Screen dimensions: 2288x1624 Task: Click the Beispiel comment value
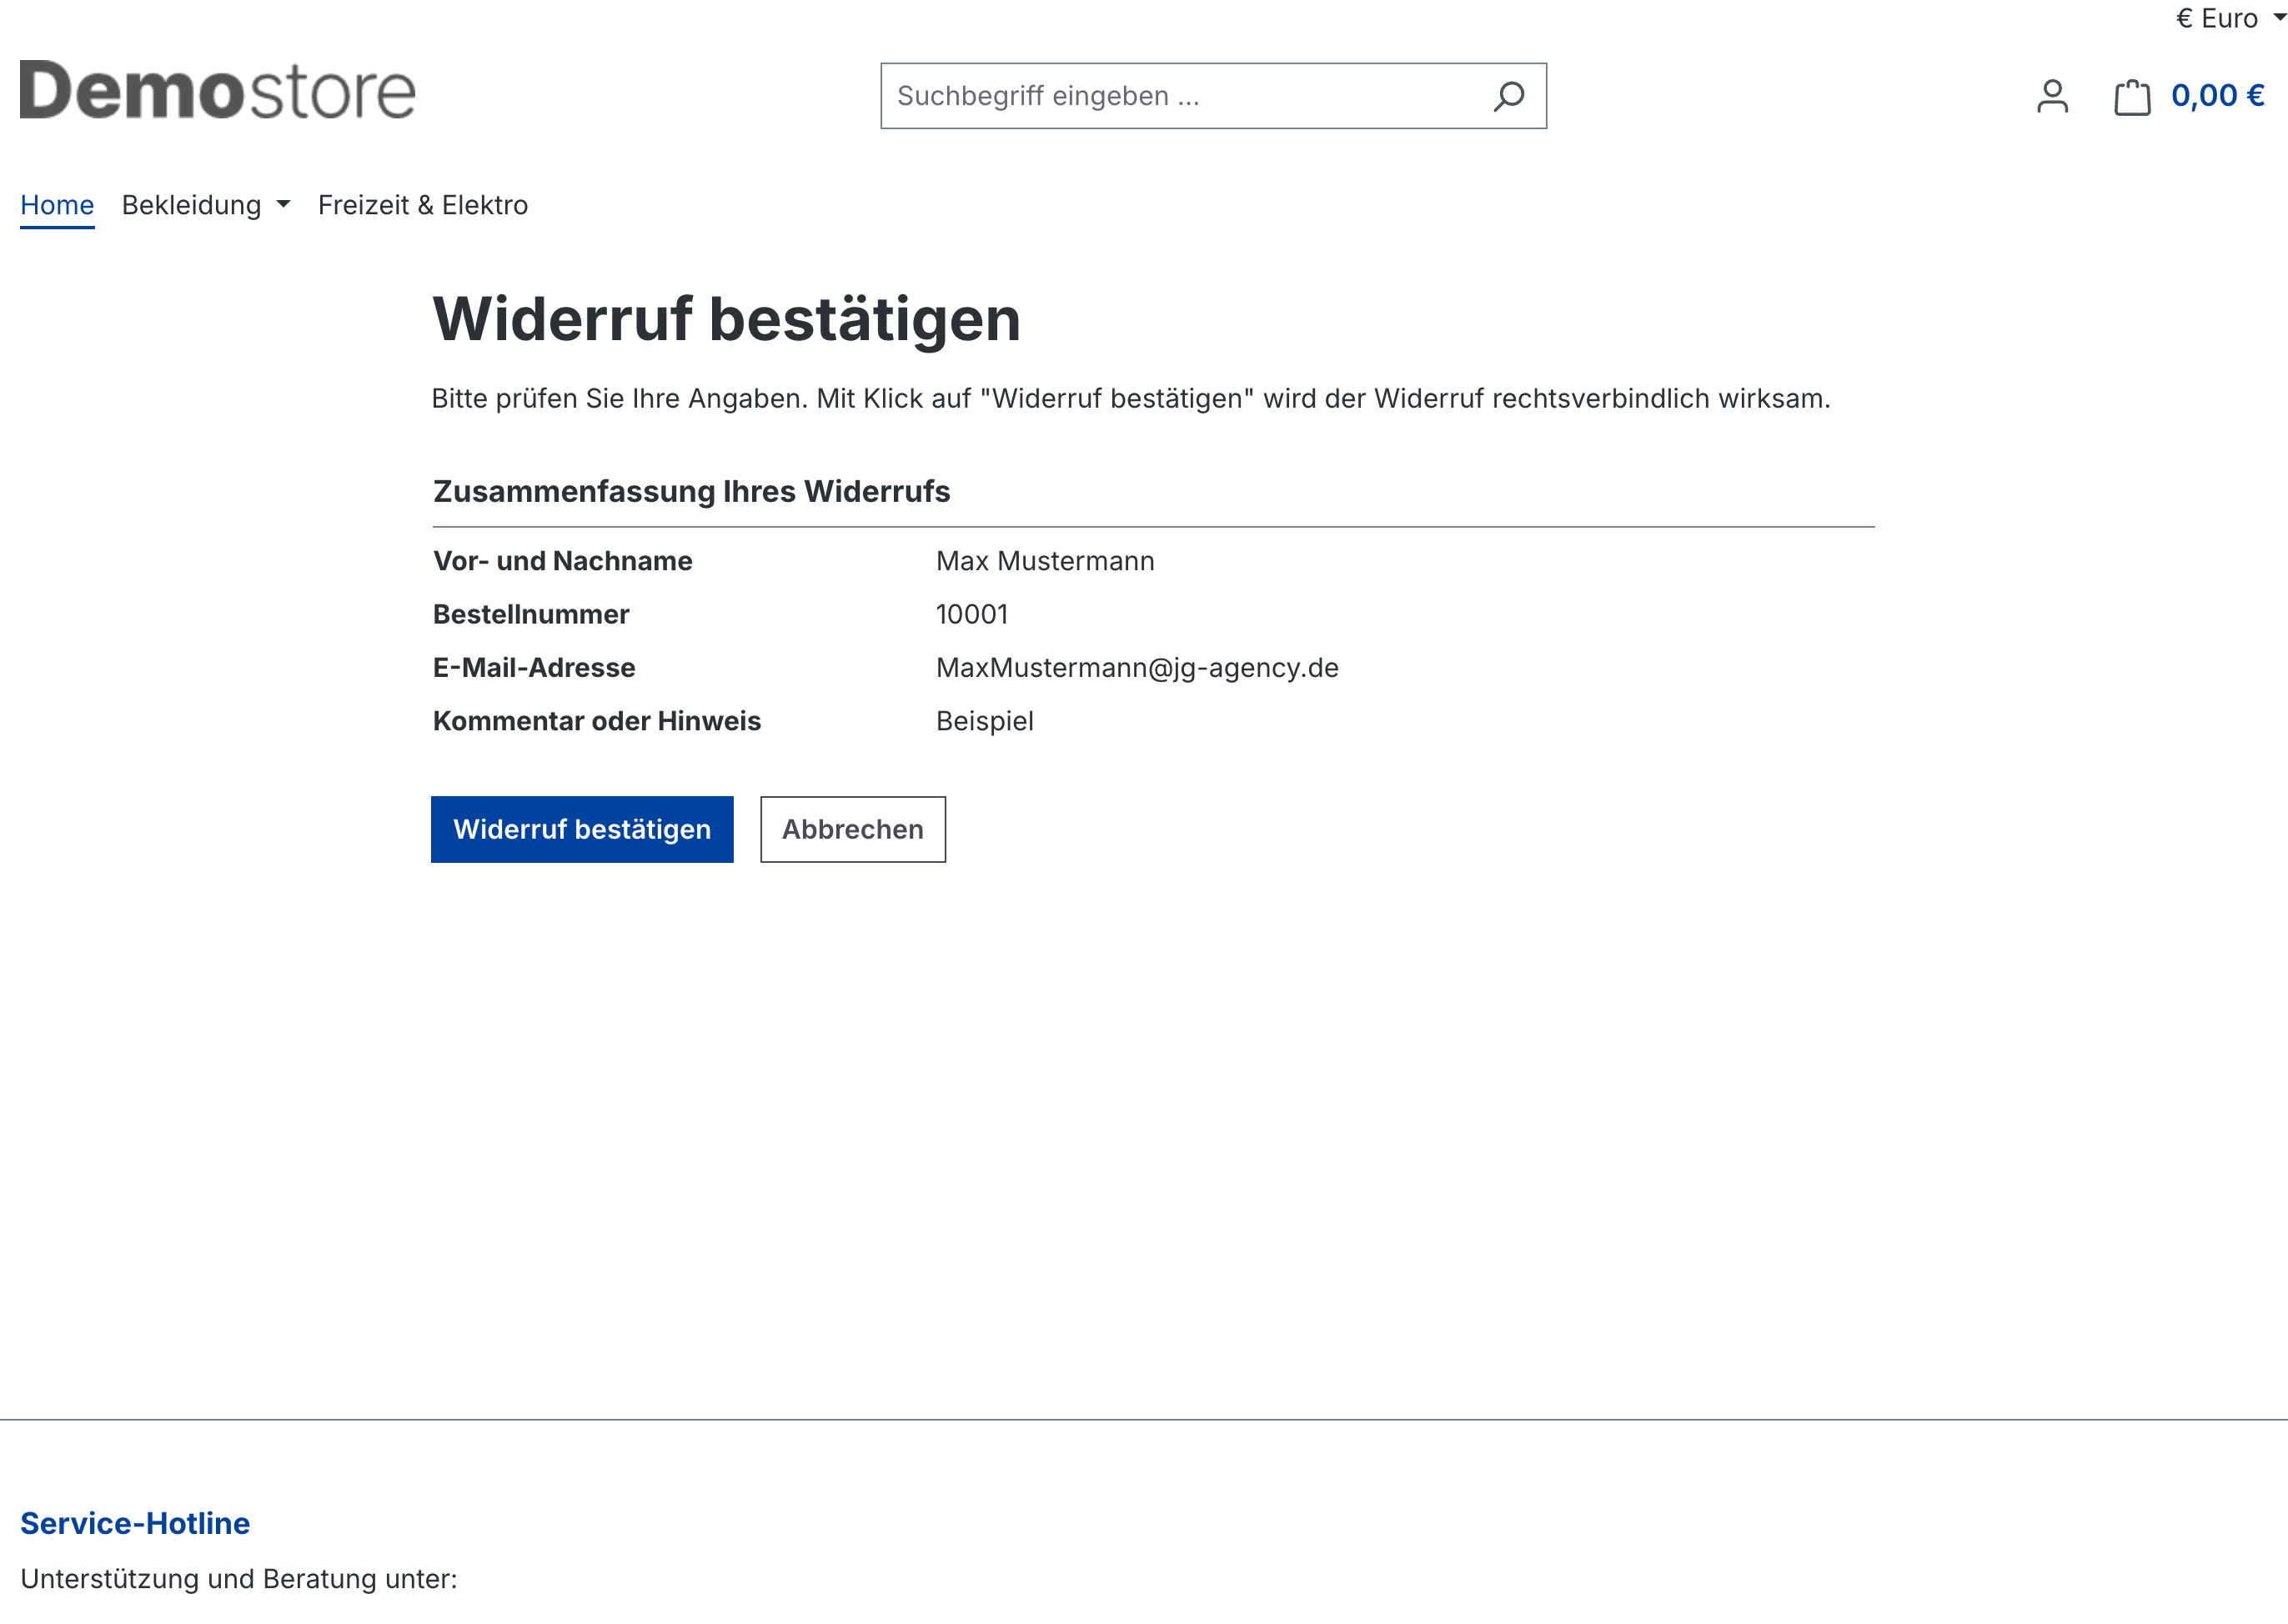(984, 721)
